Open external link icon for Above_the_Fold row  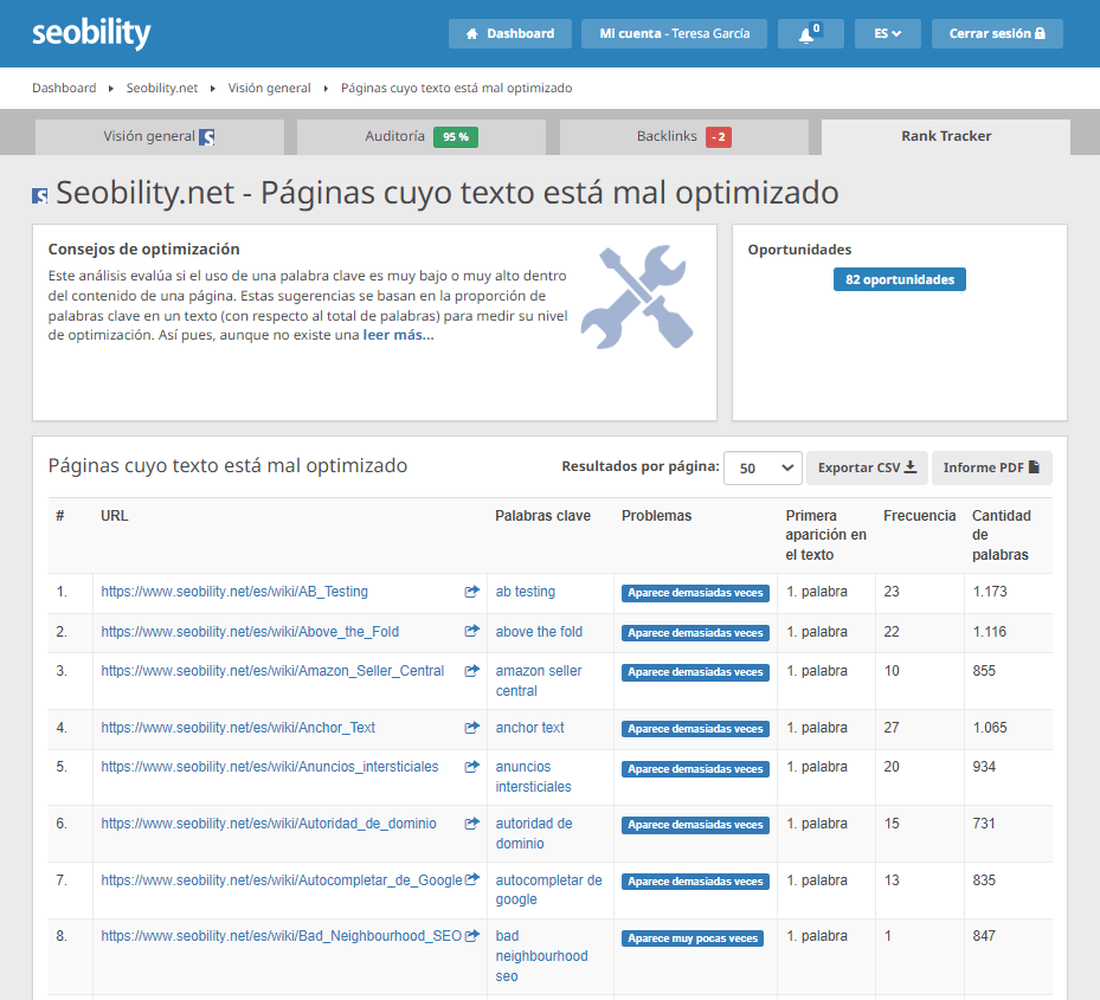(472, 631)
